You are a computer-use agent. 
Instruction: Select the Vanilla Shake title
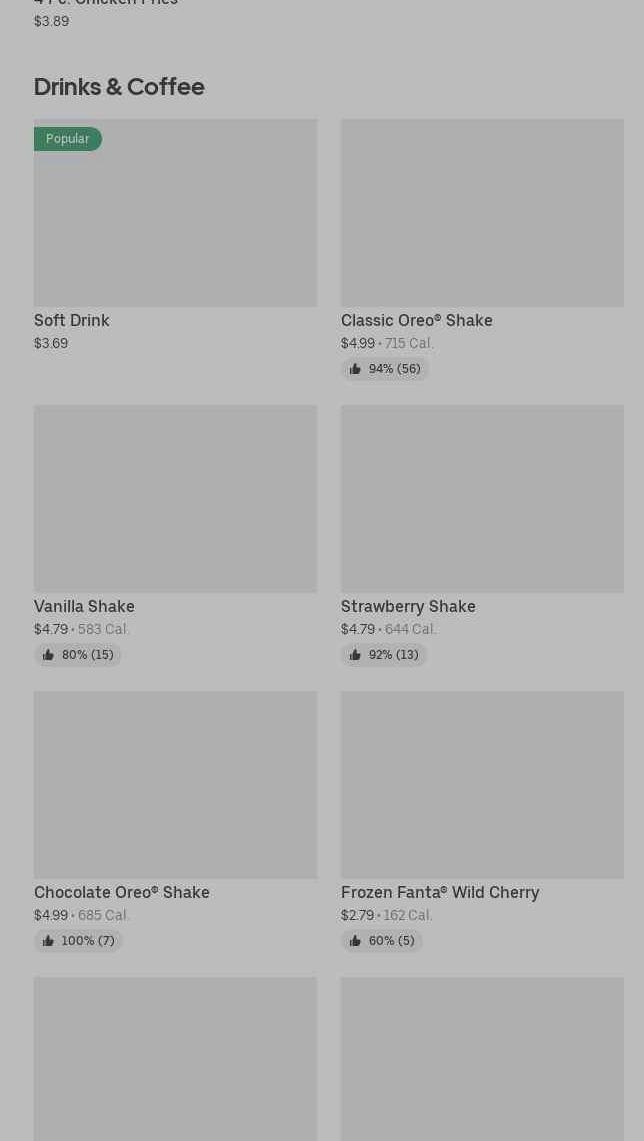tap(84, 606)
